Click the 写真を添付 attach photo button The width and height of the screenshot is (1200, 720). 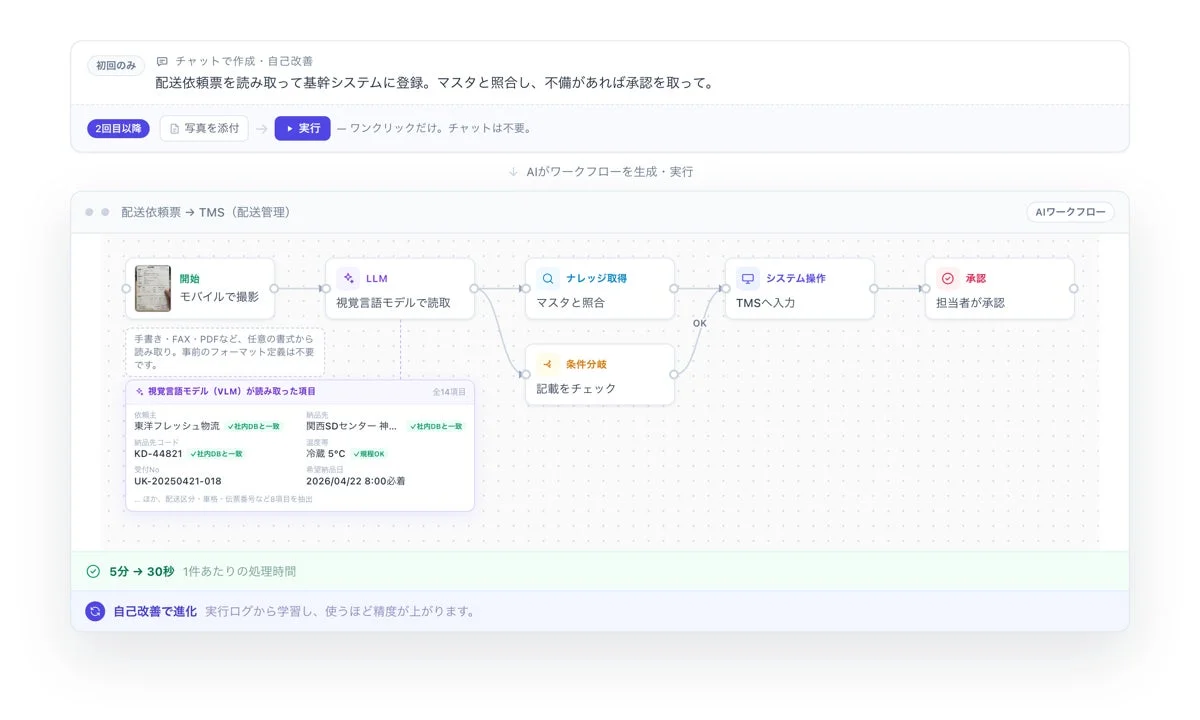click(x=204, y=128)
